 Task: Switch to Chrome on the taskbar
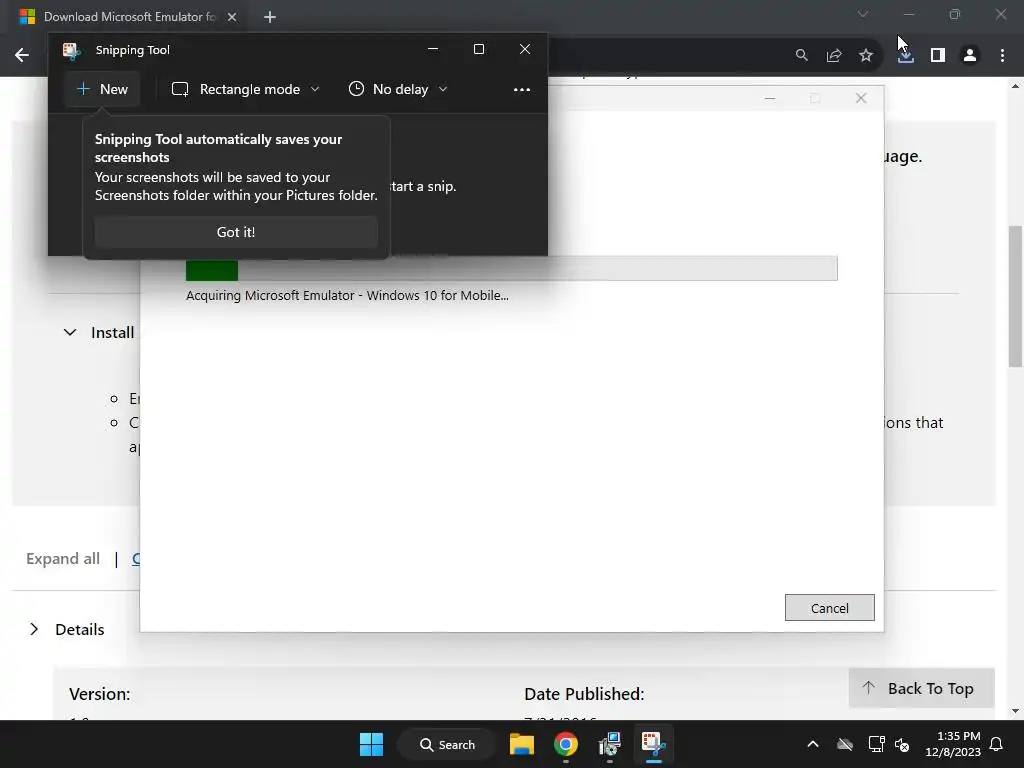566,744
